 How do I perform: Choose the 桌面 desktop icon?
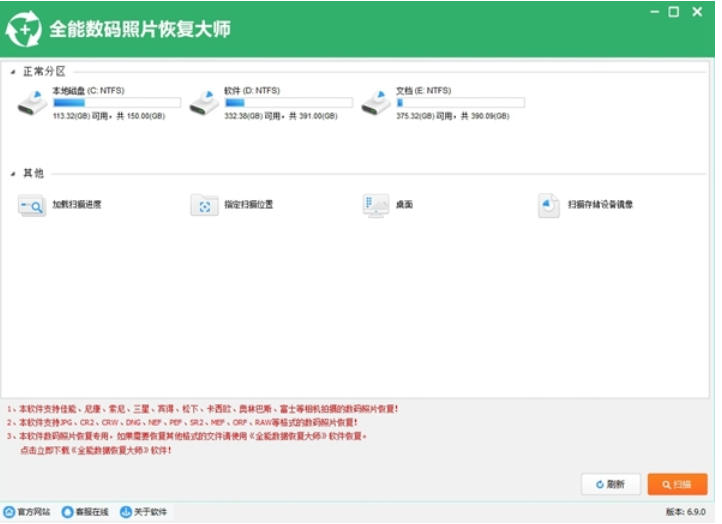376,205
